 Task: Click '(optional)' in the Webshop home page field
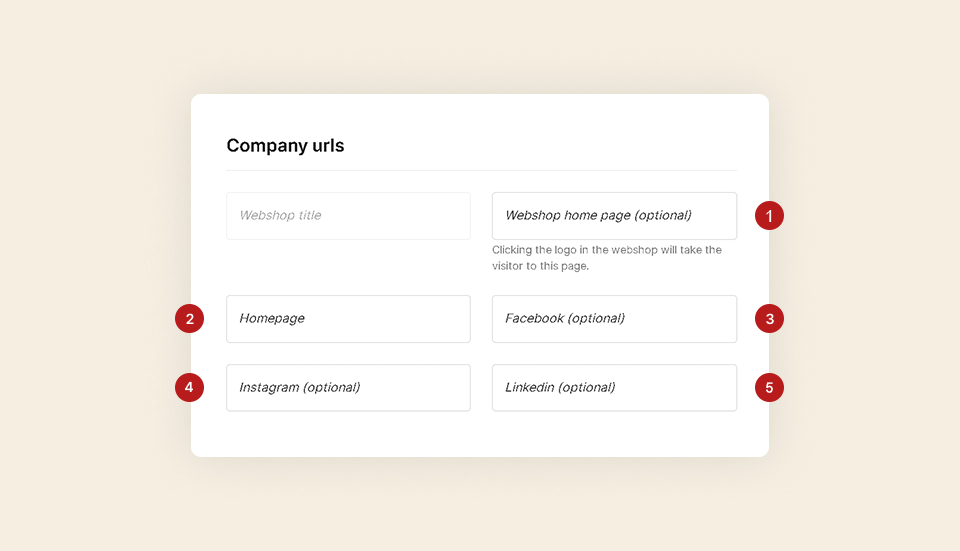[663, 216]
